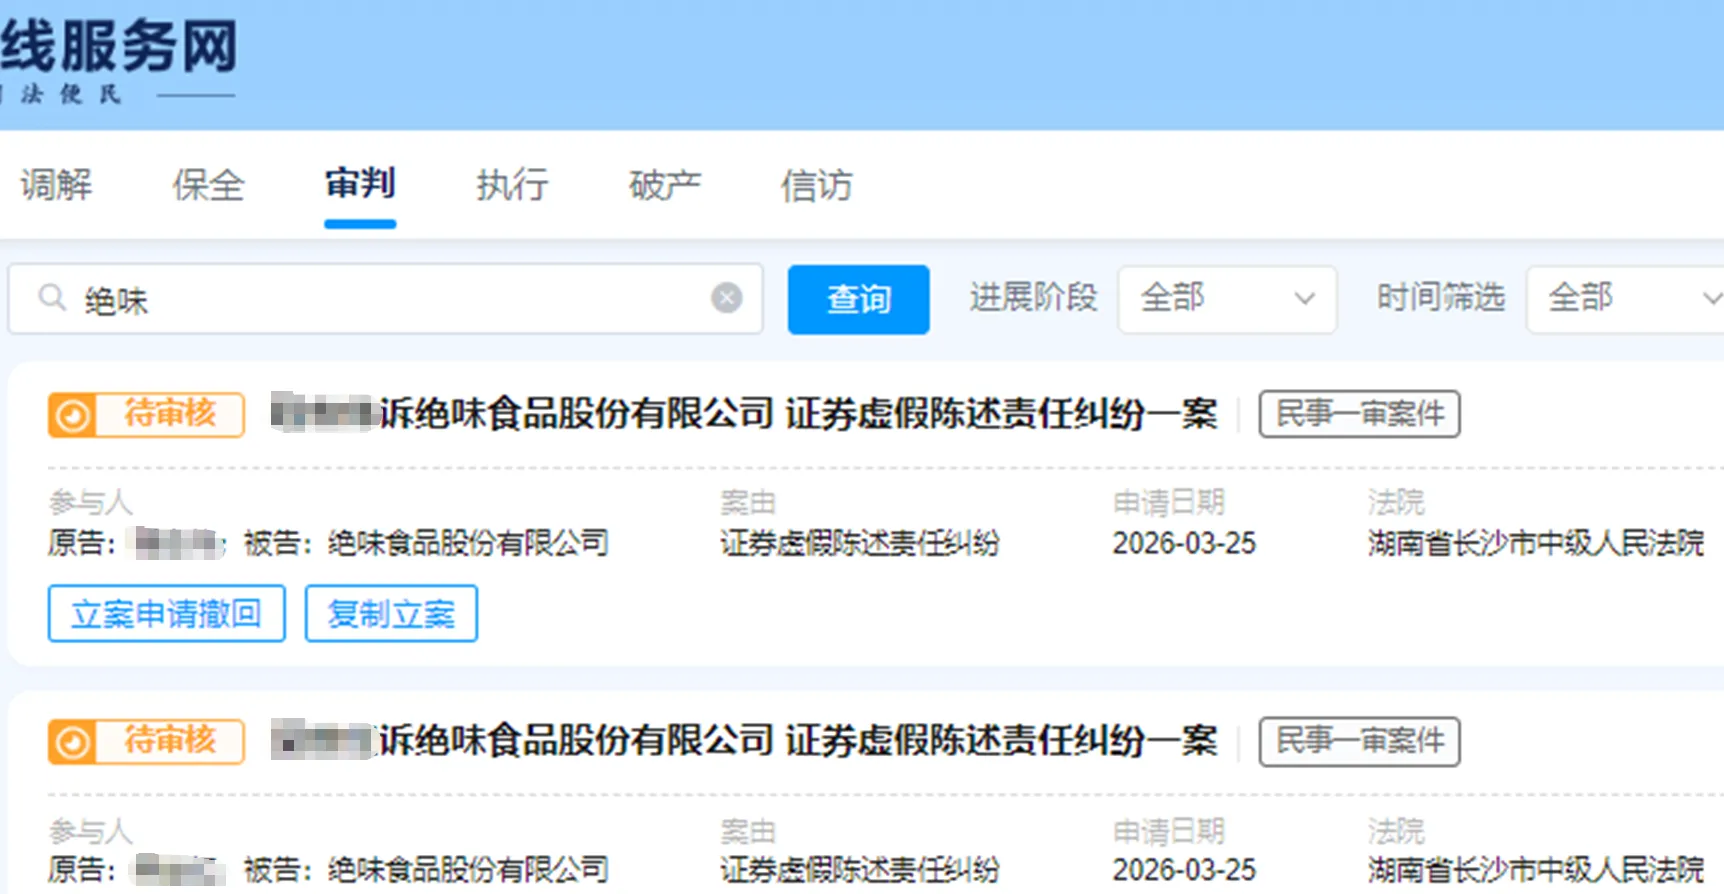The height and width of the screenshot is (894, 1724).
Task: Click first case 案由 value 证券虚假陈述责任纠纷
Action: click(860, 543)
